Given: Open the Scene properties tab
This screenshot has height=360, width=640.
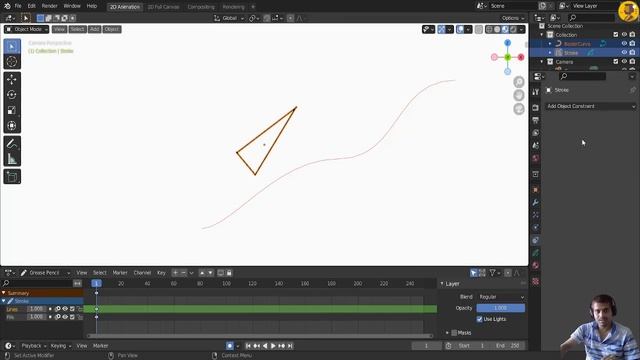Looking at the screenshot, I should point(536,145).
